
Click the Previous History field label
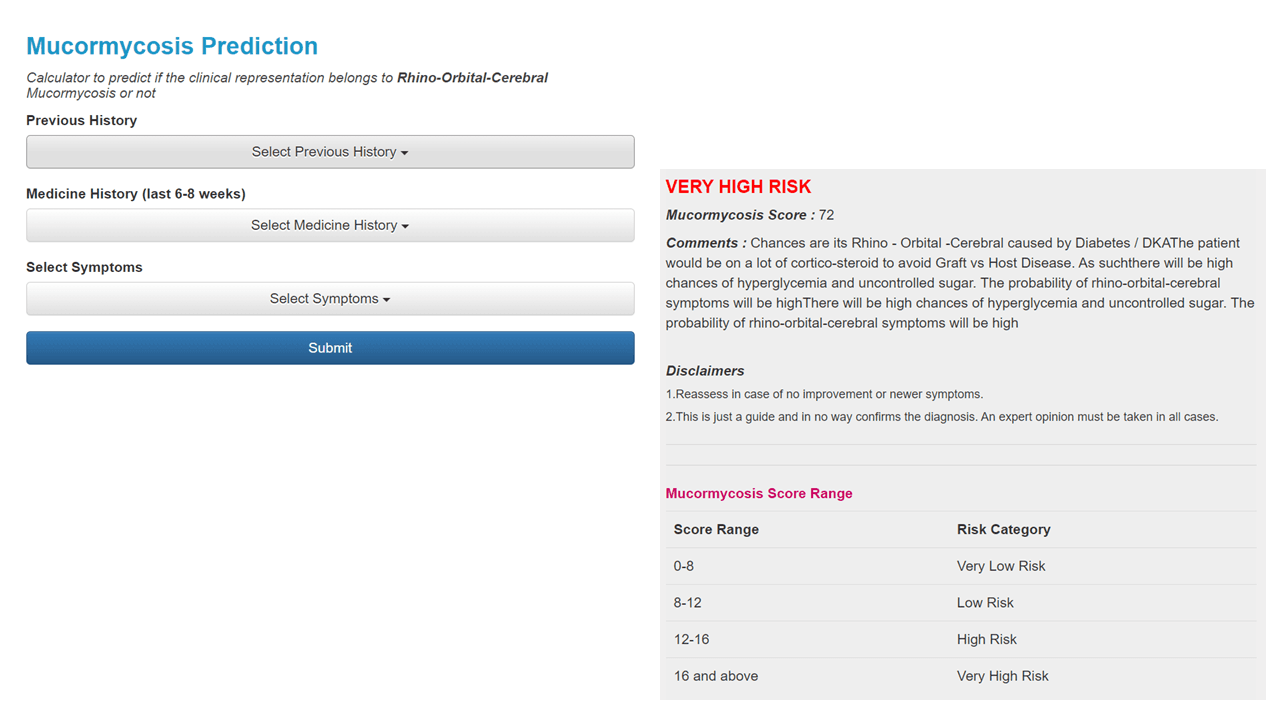[82, 120]
